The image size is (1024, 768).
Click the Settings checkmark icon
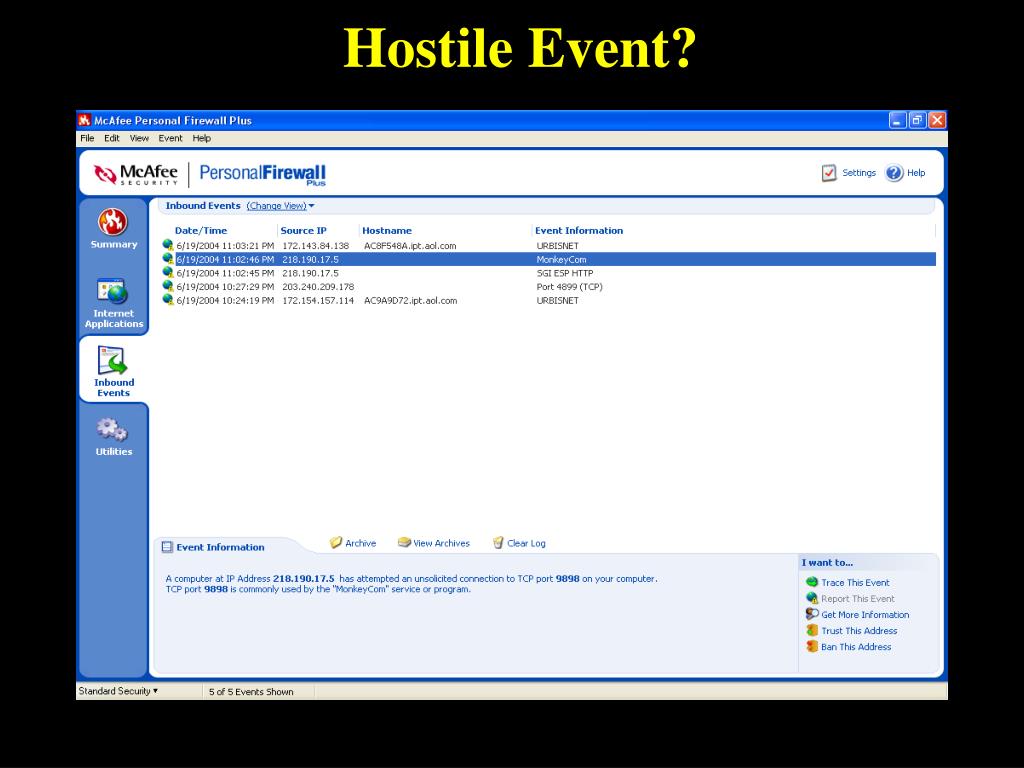coord(829,173)
